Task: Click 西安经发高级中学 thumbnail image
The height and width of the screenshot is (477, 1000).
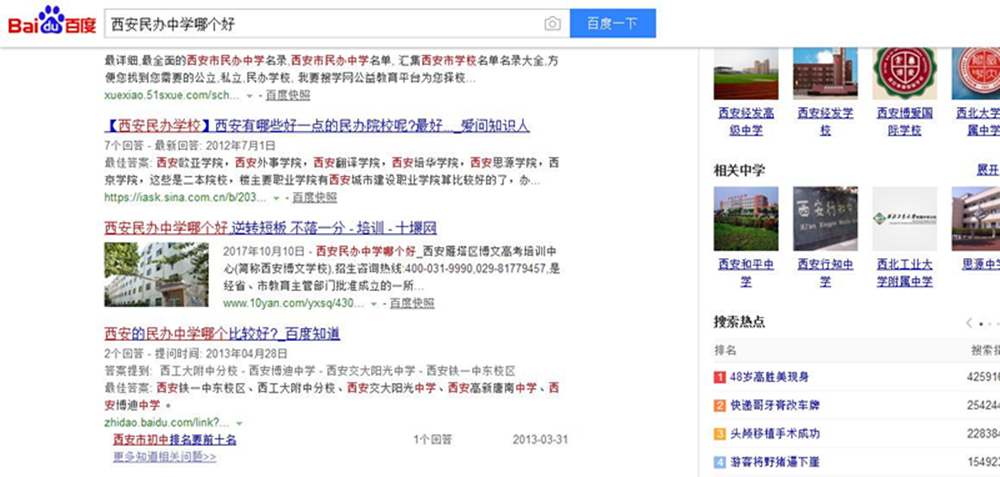Action: (x=746, y=73)
